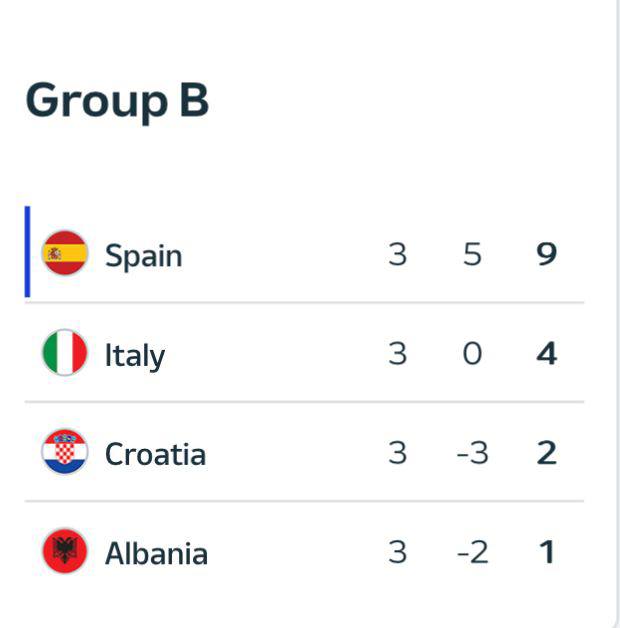Open the Italy team link
Image resolution: width=620 pixels, height=628 pixels.
(134, 355)
